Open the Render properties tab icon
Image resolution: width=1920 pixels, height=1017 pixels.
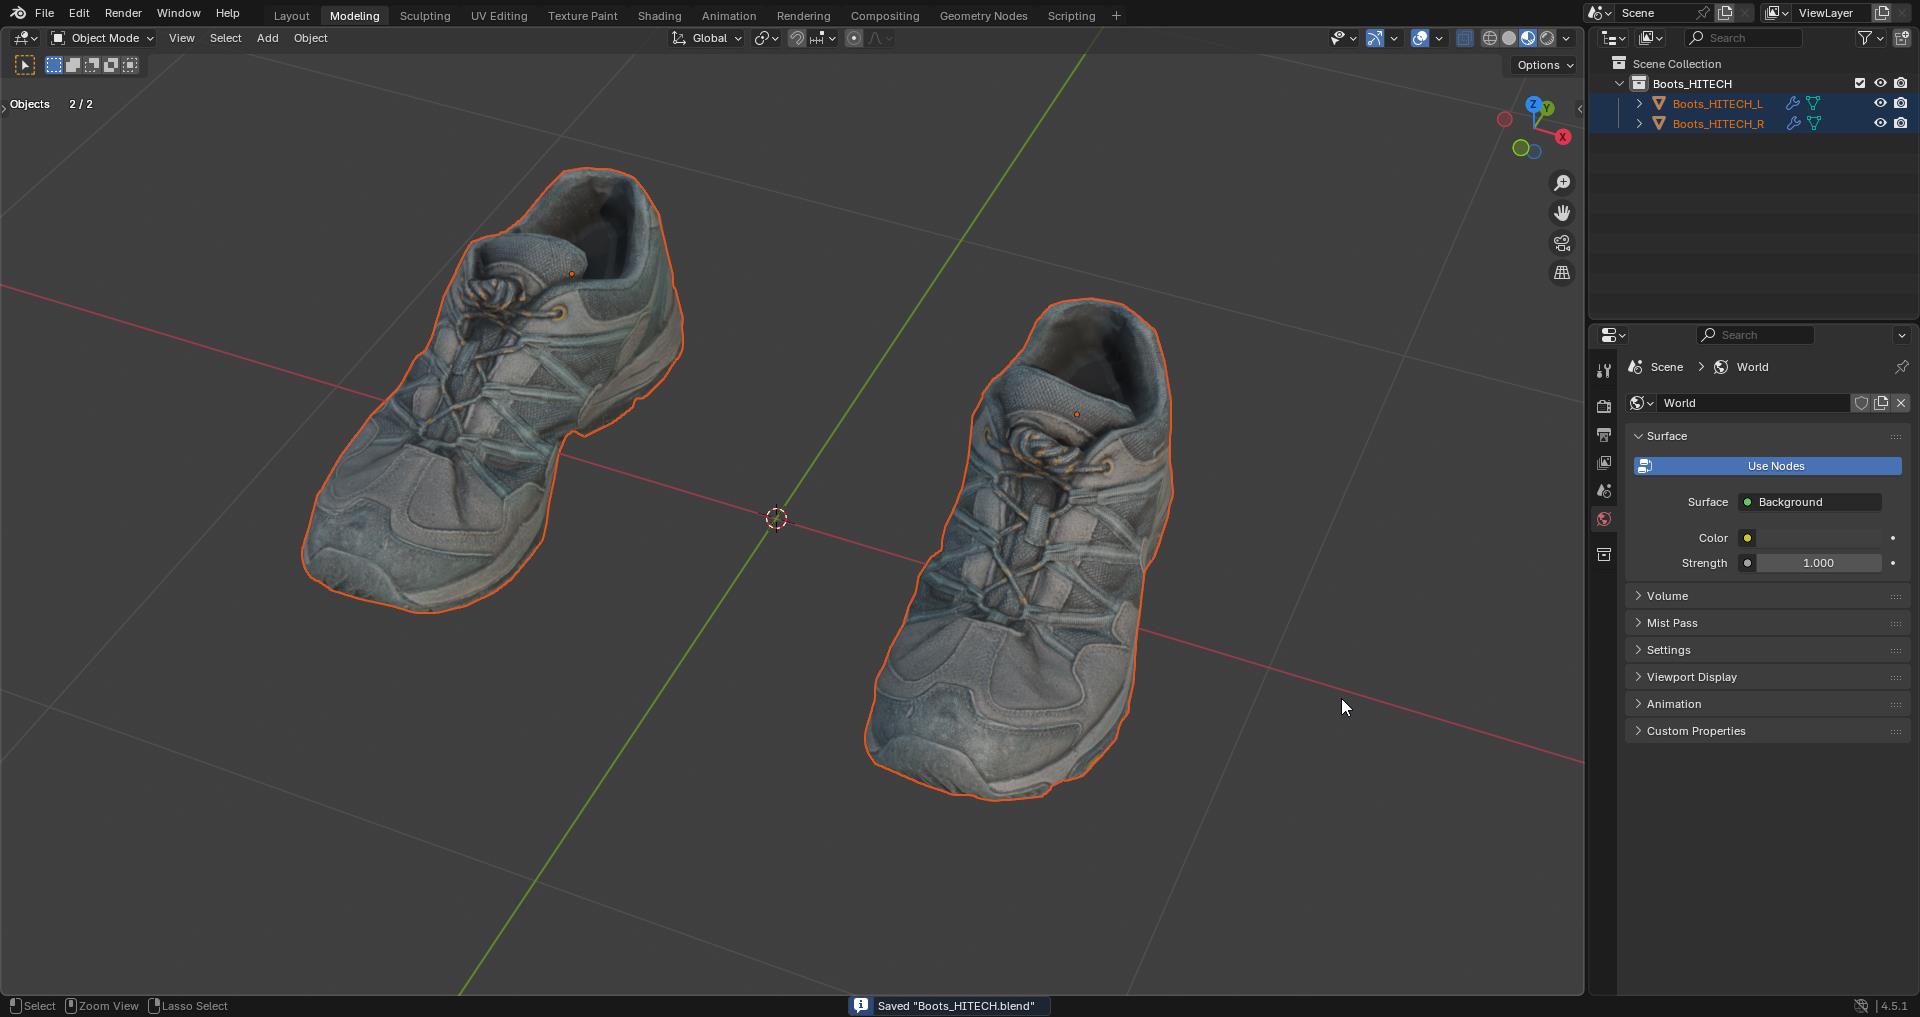1604,406
